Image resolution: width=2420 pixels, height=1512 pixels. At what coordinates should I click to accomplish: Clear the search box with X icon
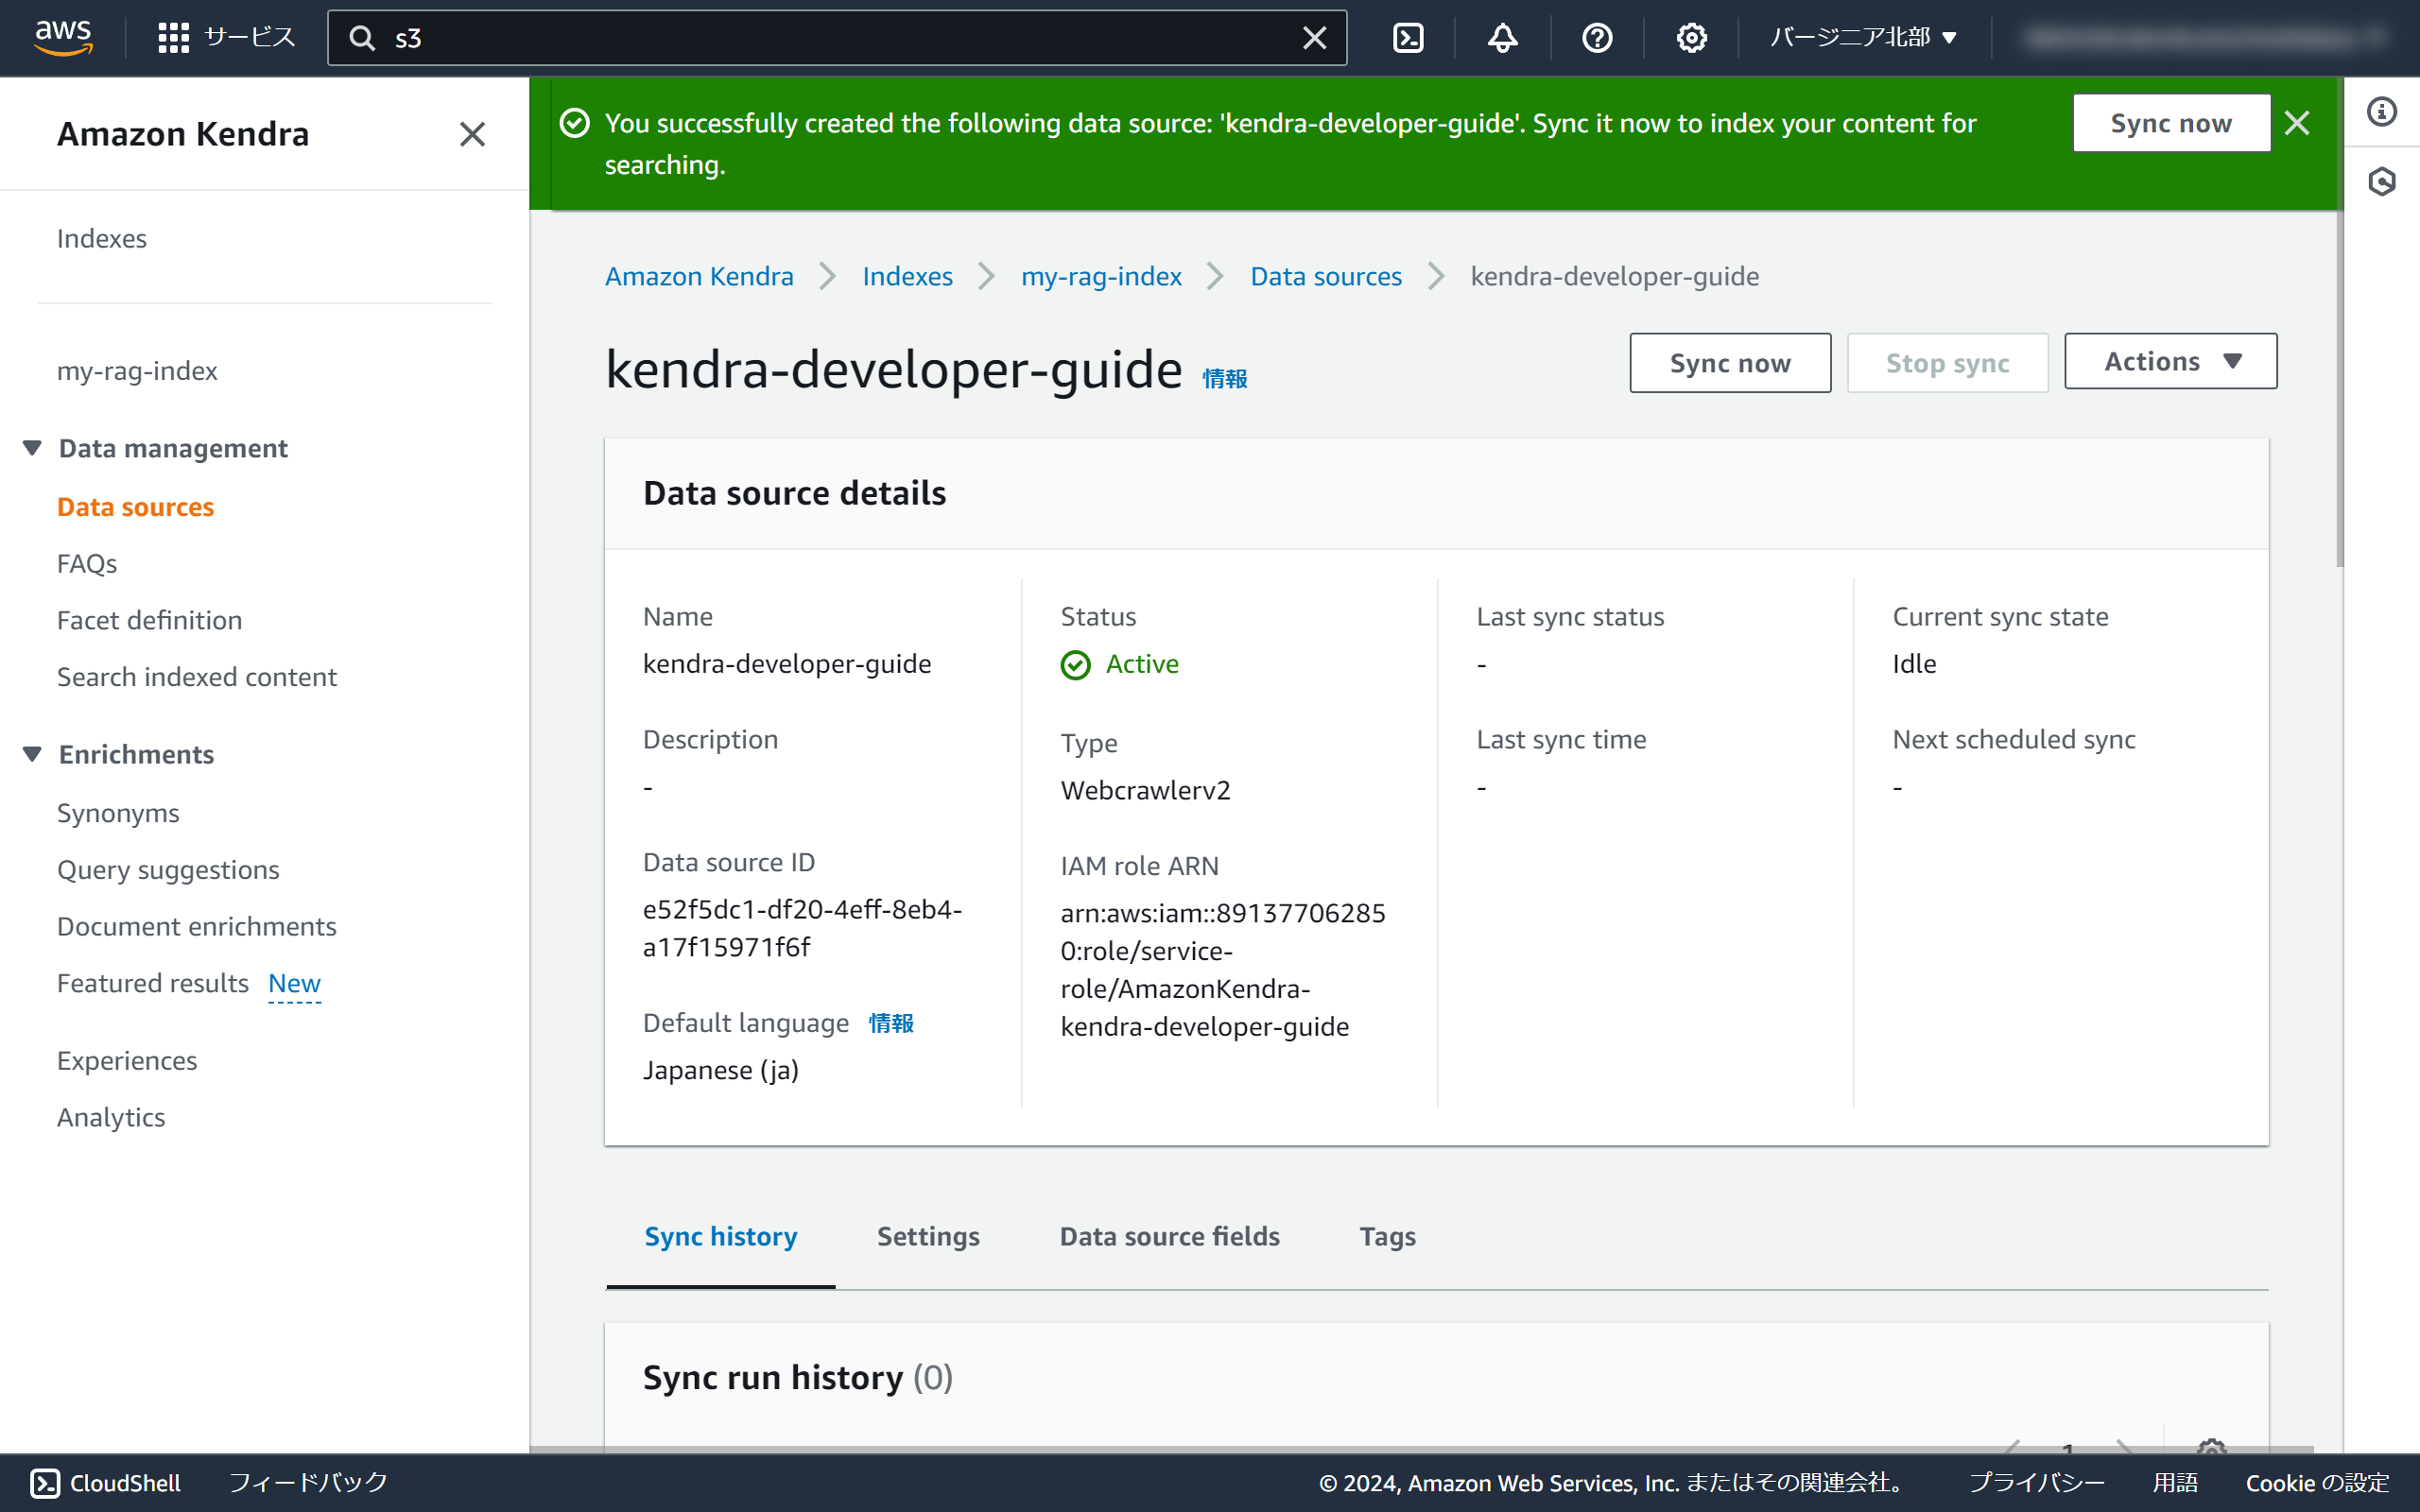[x=1314, y=38]
